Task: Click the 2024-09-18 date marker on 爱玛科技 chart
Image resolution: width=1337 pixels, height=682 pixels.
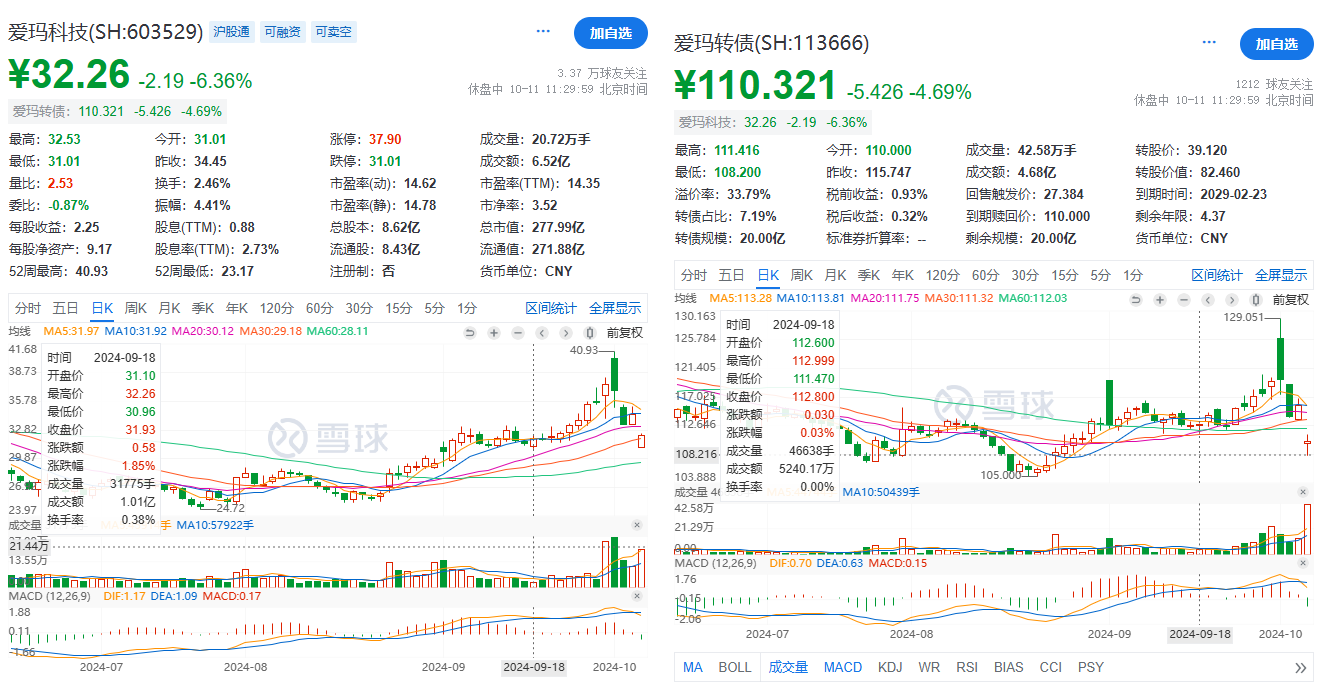Action: (532, 667)
